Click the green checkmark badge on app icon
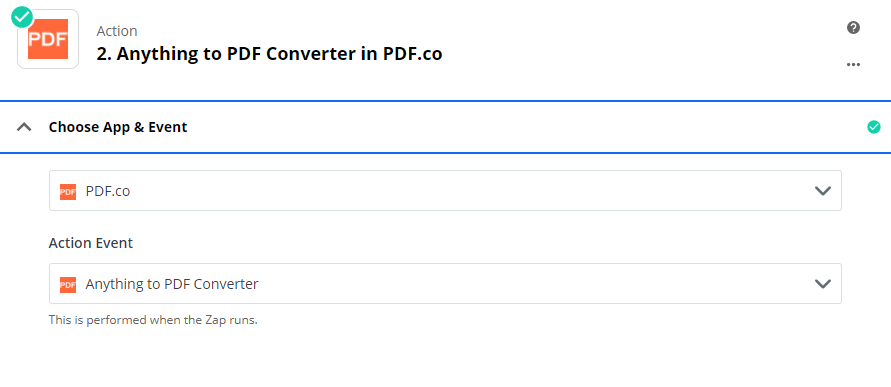Viewport: 891px width, 387px height. [x=22, y=17]
